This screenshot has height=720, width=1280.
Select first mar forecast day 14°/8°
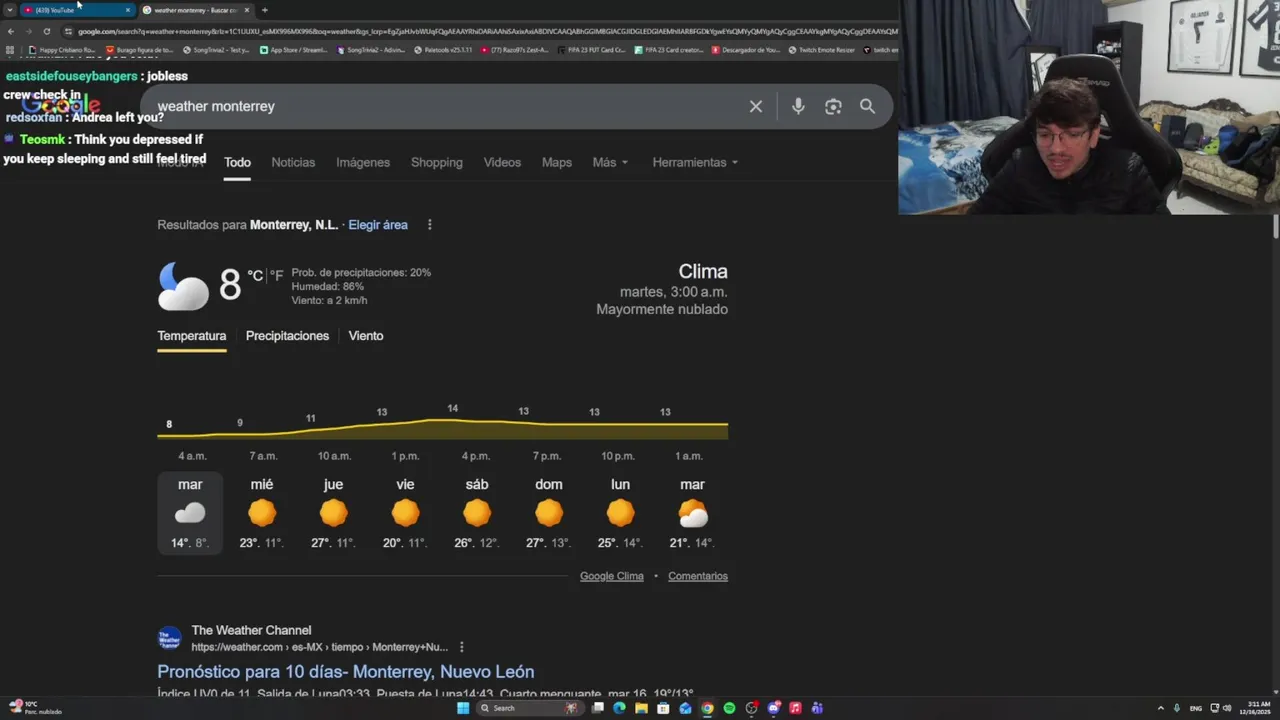coord(190,513)
